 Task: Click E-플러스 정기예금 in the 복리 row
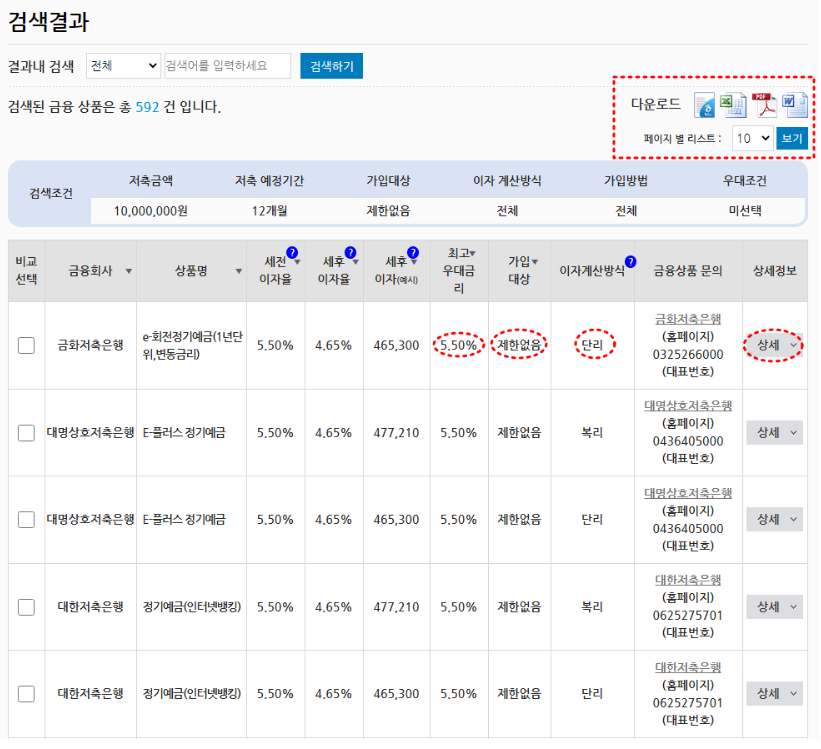[x=184, y=433]
